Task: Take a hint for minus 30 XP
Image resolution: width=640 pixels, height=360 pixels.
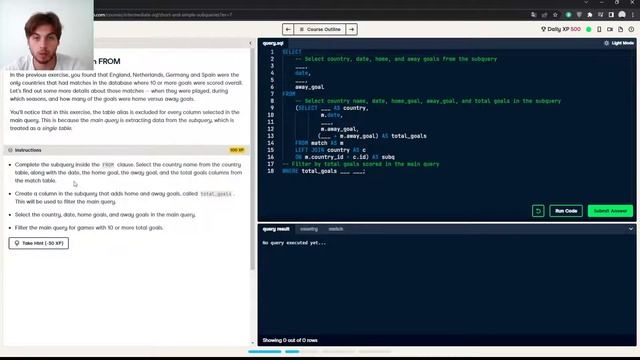Action: point(39,243)
